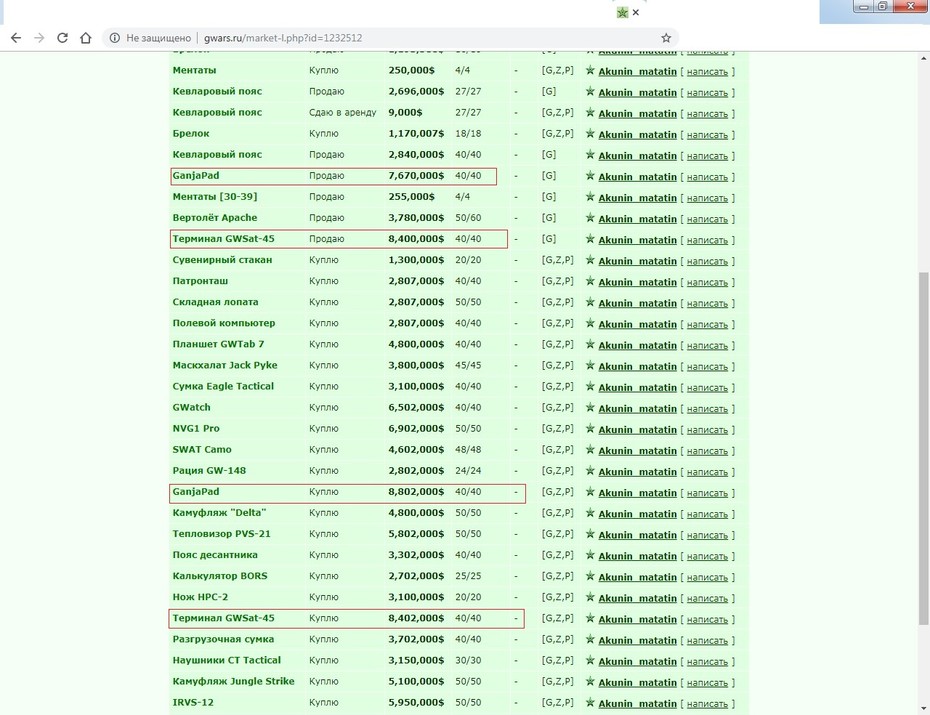This screenshot has width=930, height=715.
Task: Click the scrollbar down arrow
Action: [x=923, y=708]
